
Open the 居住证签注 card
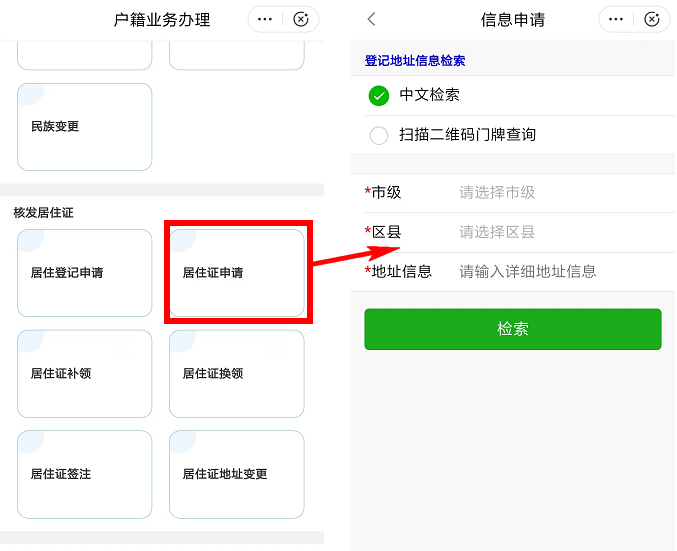[x=85, y=474]
